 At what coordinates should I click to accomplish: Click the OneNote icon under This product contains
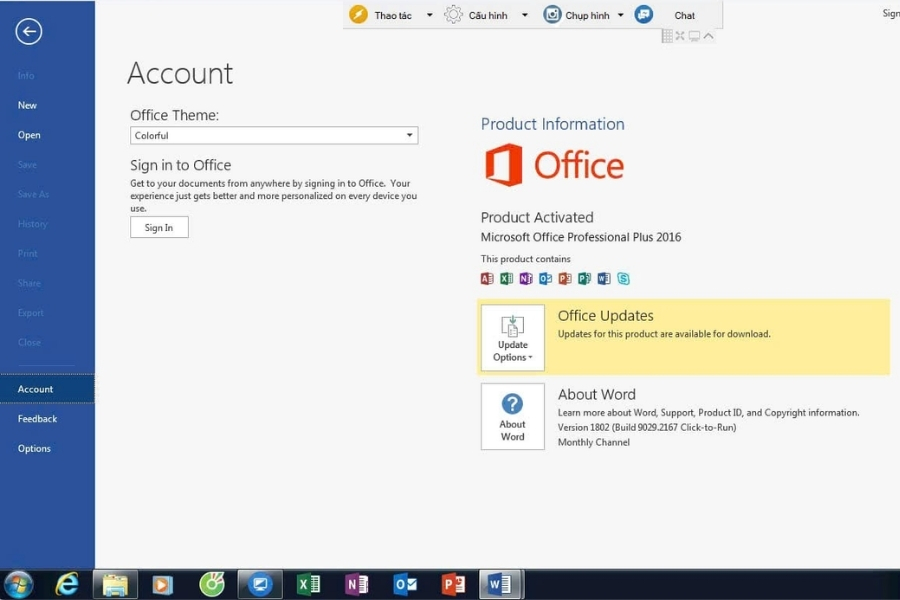[526, 279]
